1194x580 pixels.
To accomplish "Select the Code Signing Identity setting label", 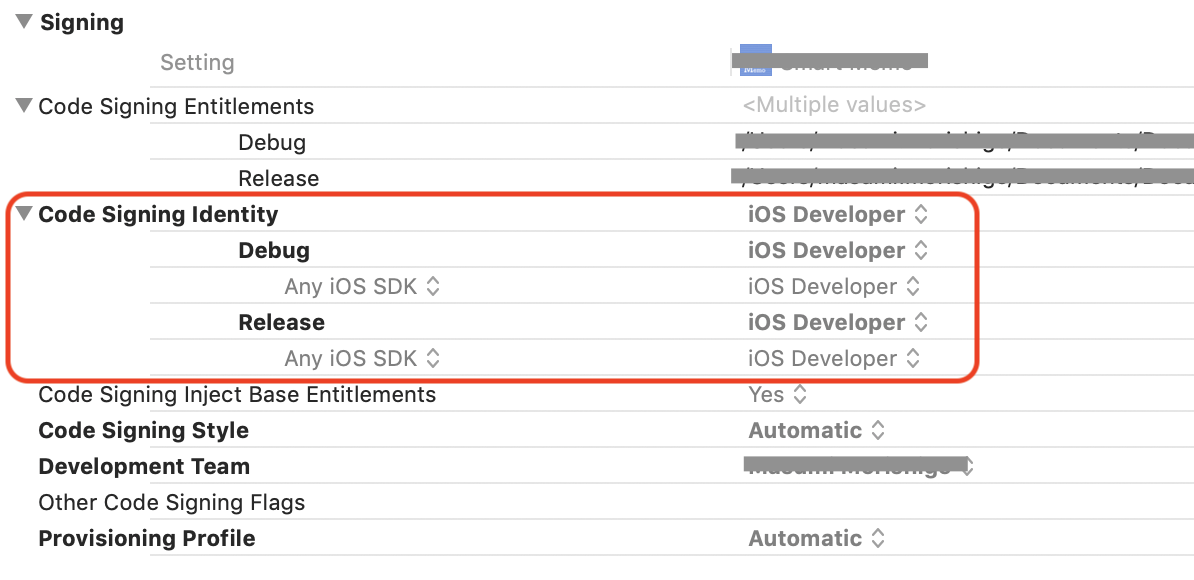I will 158,215.
